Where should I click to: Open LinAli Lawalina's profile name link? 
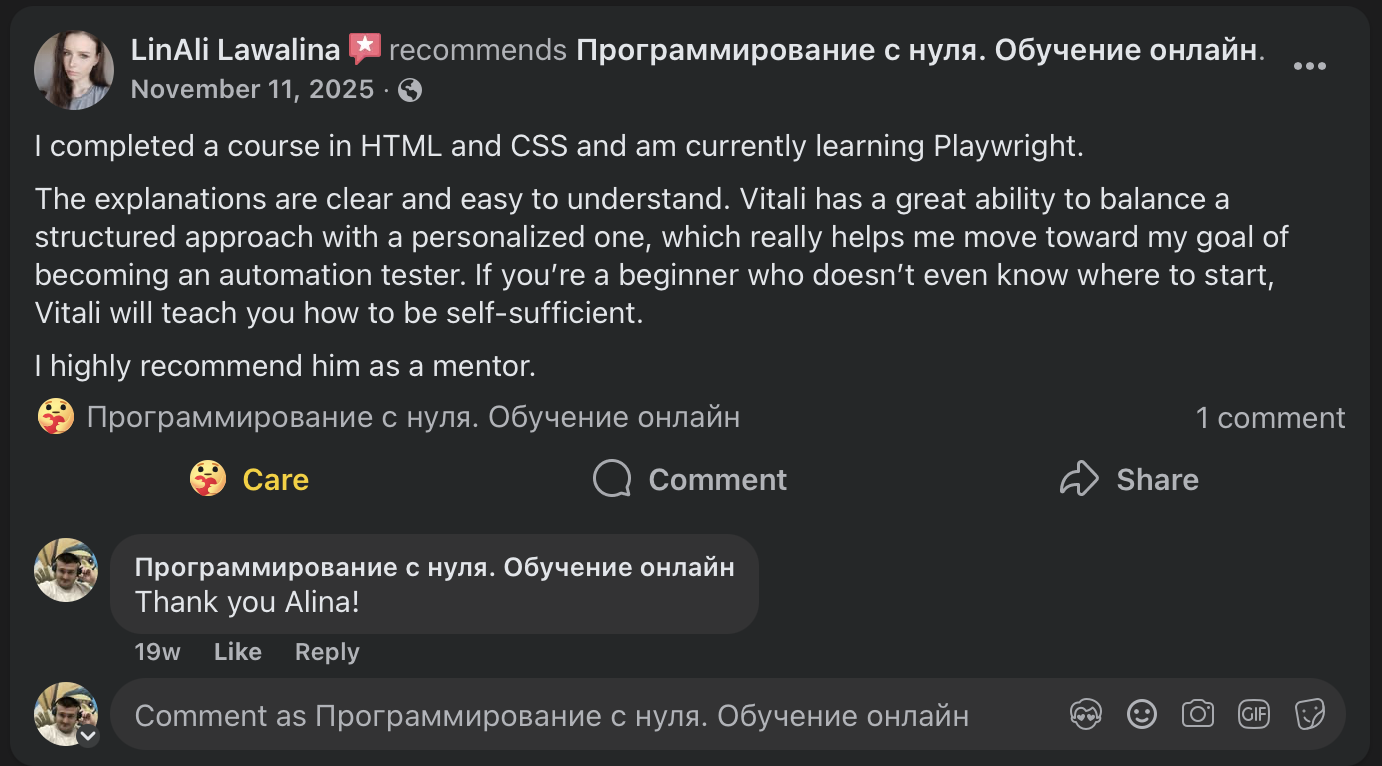pos(236,49)
